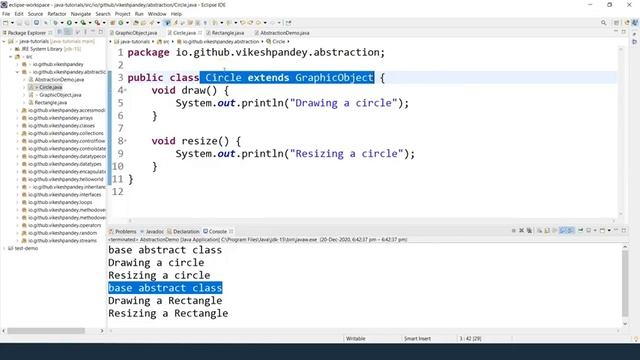The height and width of the screenshot is (360, 640).
Task: Click the New file toolbar icon
Action: (6, 23)
